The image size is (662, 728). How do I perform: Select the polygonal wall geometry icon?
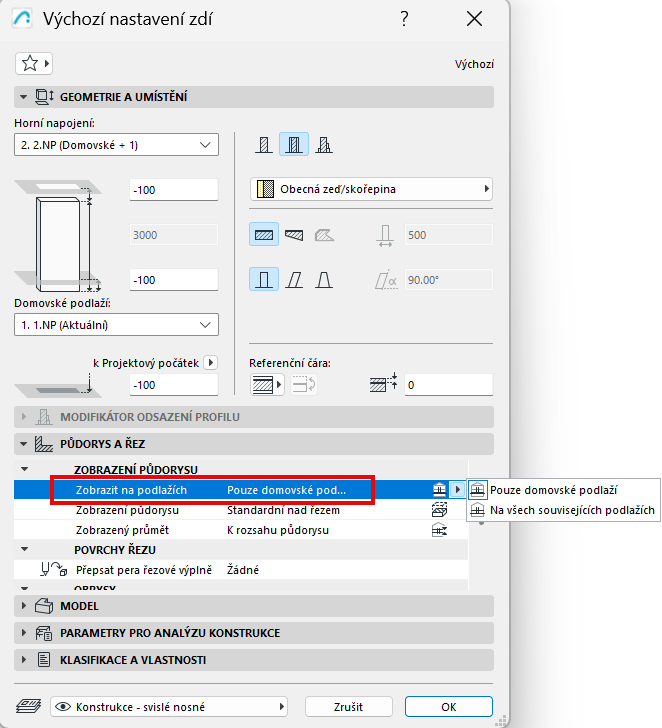pos(324,235)
